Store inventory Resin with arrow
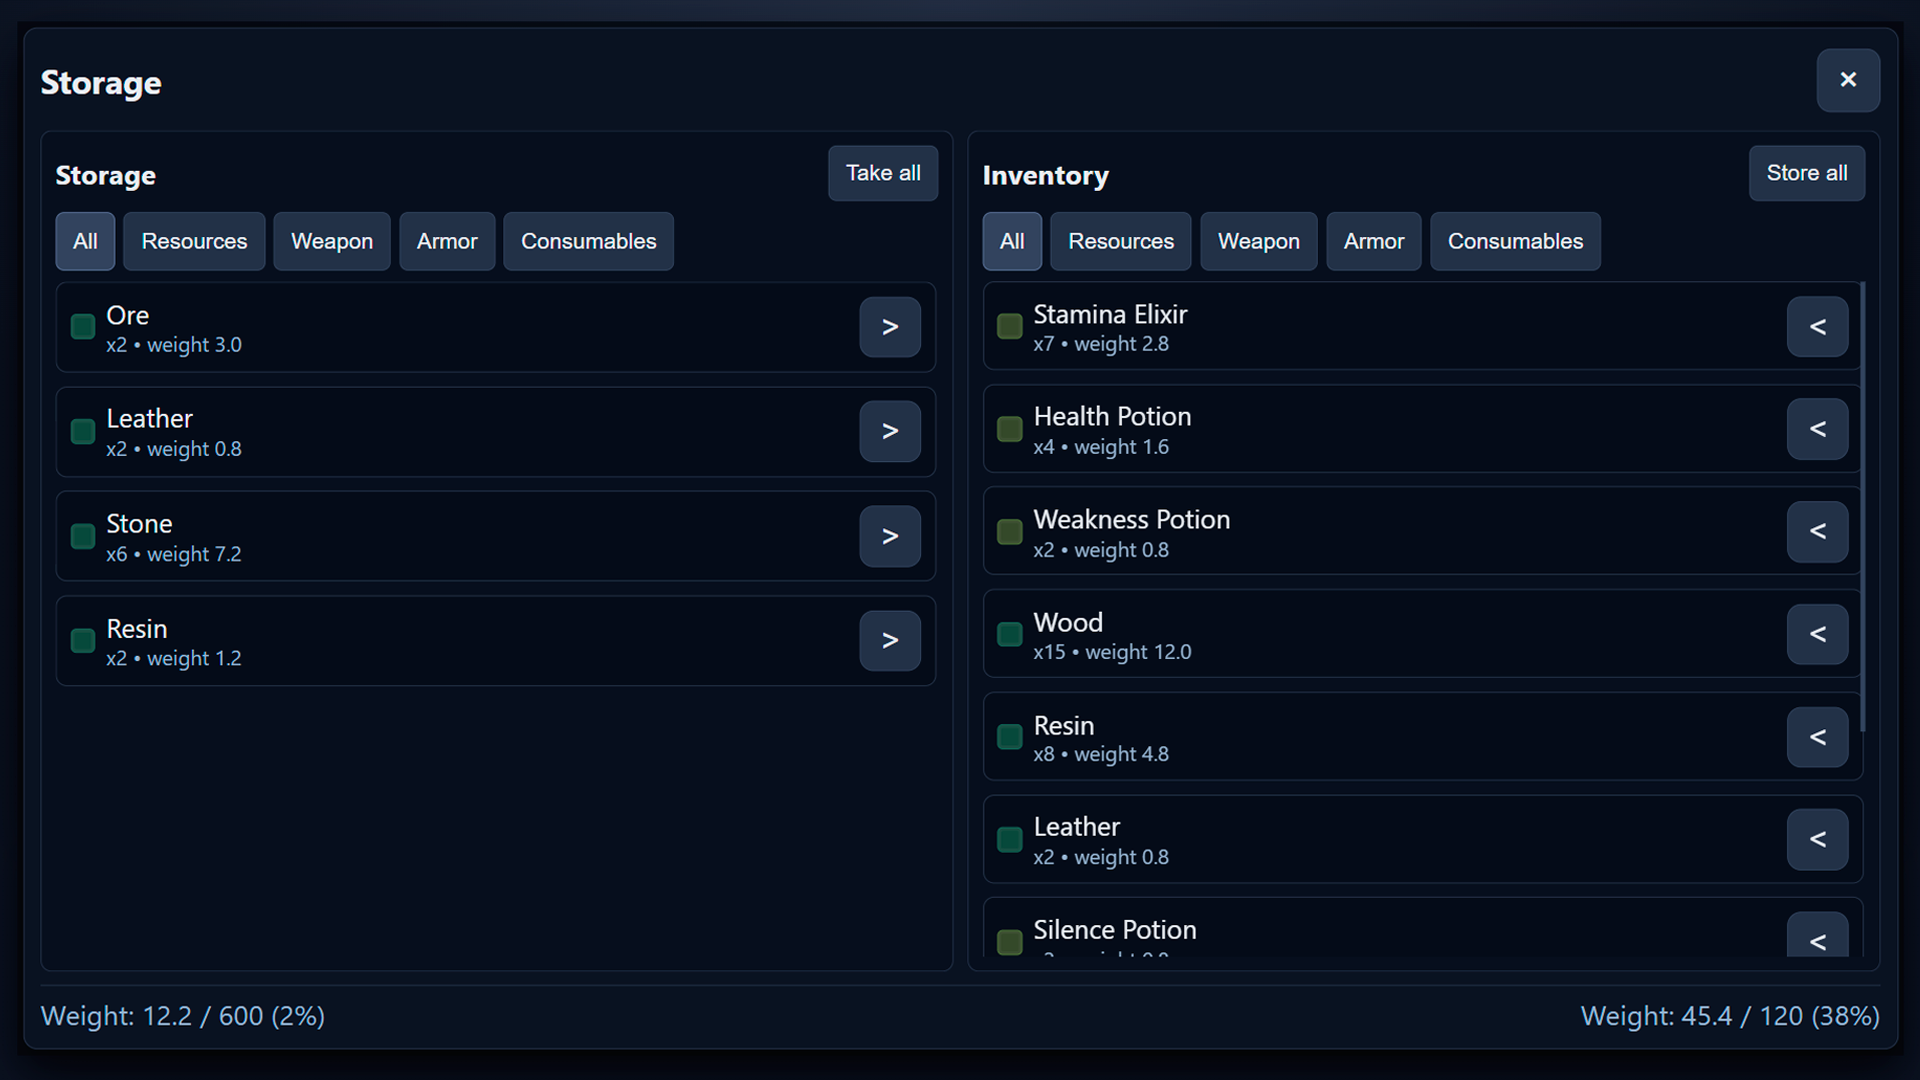 (x=1817, y=737)
